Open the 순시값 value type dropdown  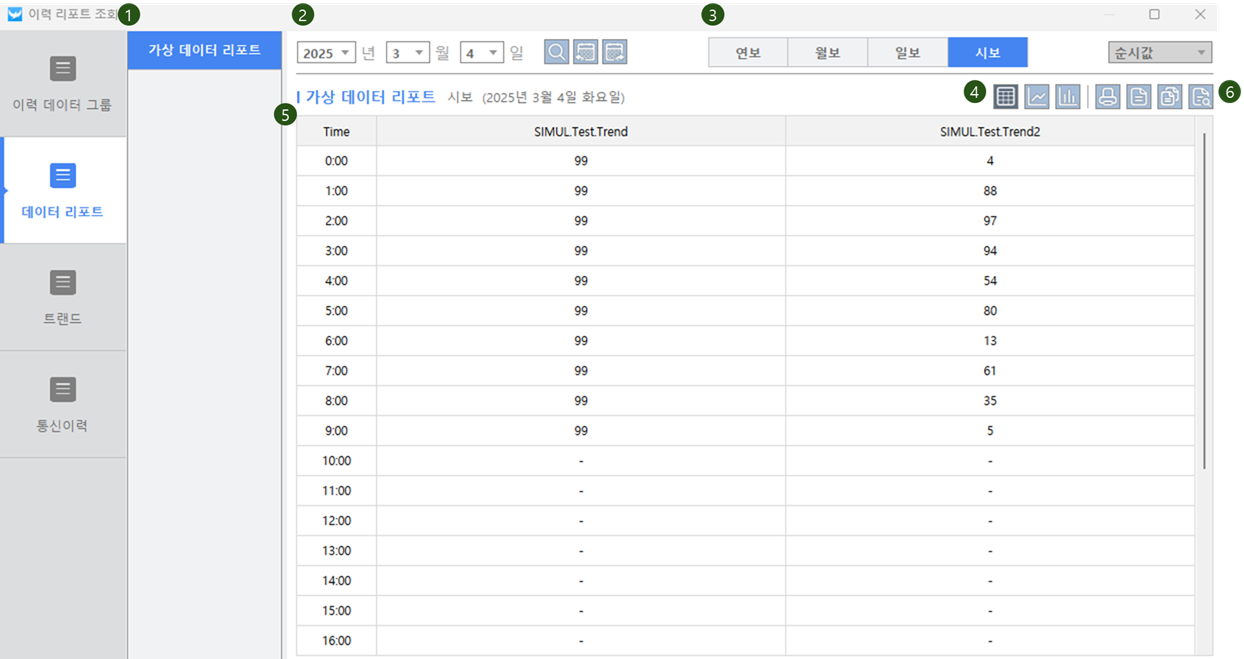click(1160, 53)
